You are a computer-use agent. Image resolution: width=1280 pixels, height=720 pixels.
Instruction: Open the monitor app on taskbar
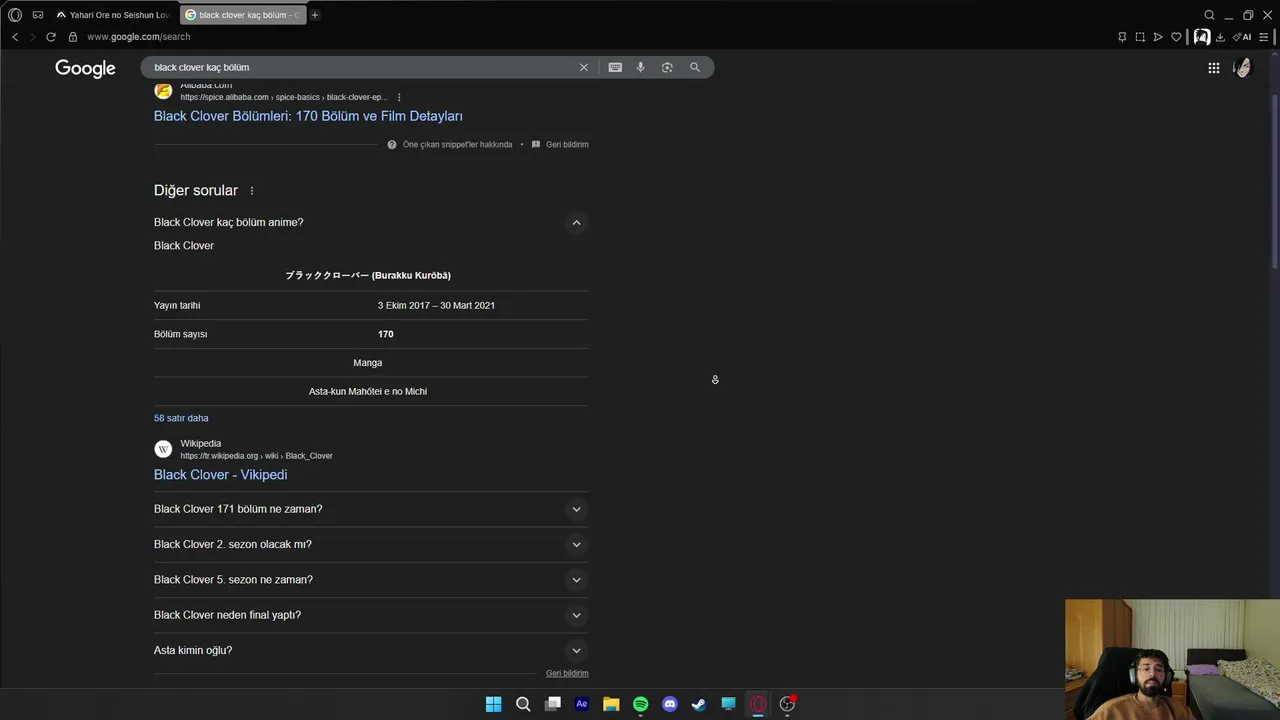click(x=728, y=704)
